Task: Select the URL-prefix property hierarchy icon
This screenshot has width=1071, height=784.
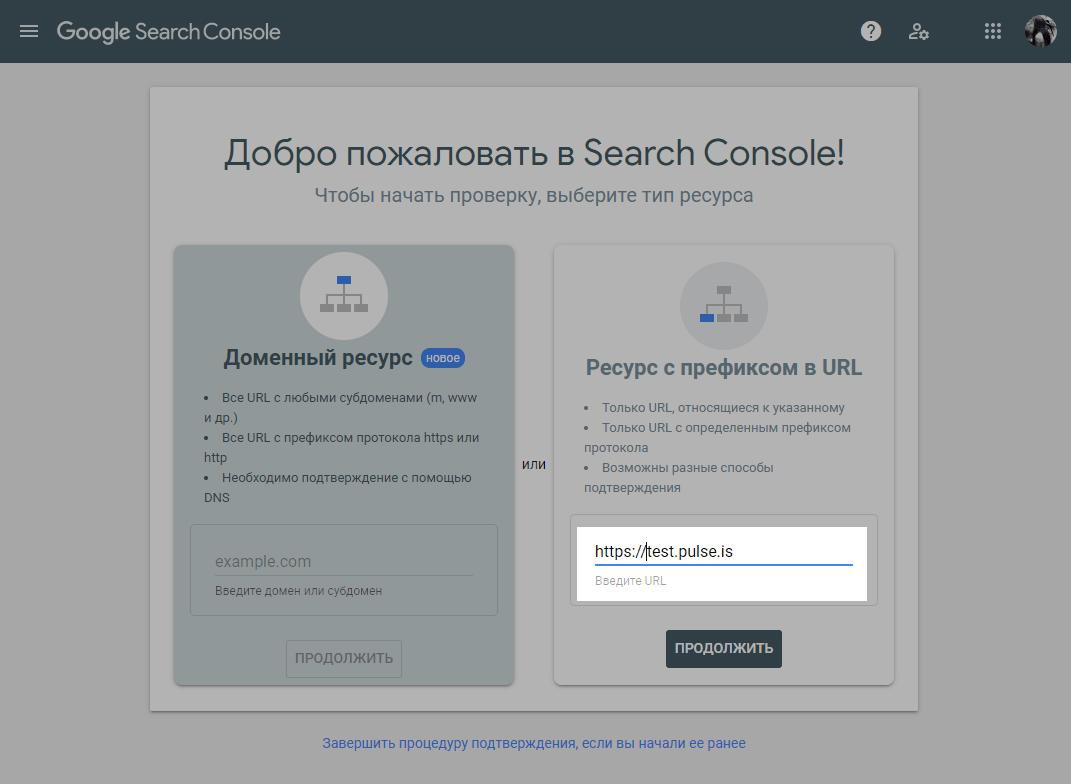Action: click(723, 306)
